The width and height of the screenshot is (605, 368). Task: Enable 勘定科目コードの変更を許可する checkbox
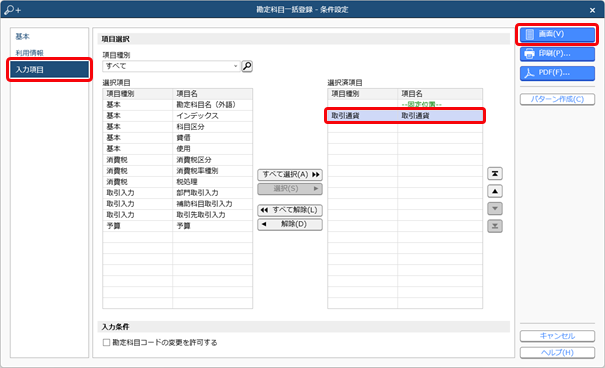106,343
